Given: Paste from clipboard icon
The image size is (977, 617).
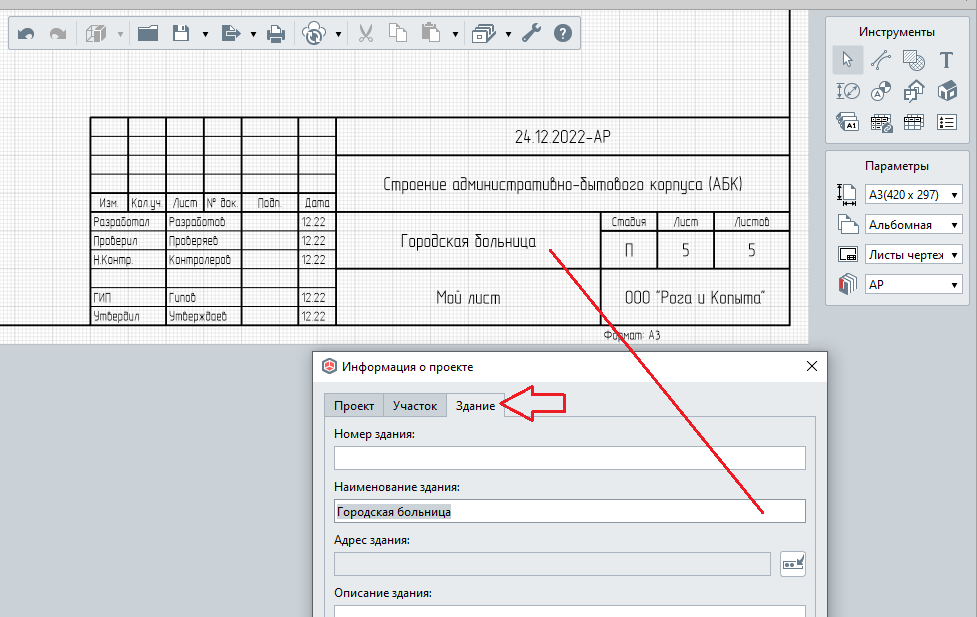Looking at the screenshot, I should (431, 33).
